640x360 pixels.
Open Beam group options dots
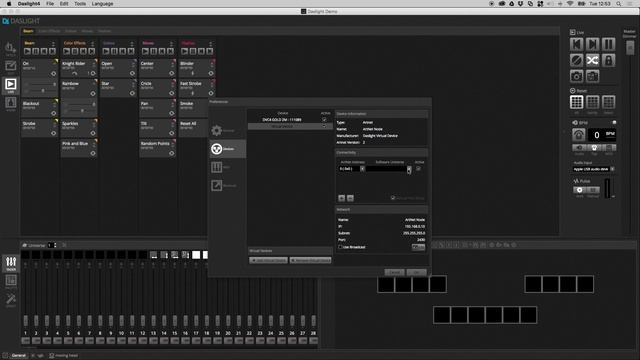(53, 43)
